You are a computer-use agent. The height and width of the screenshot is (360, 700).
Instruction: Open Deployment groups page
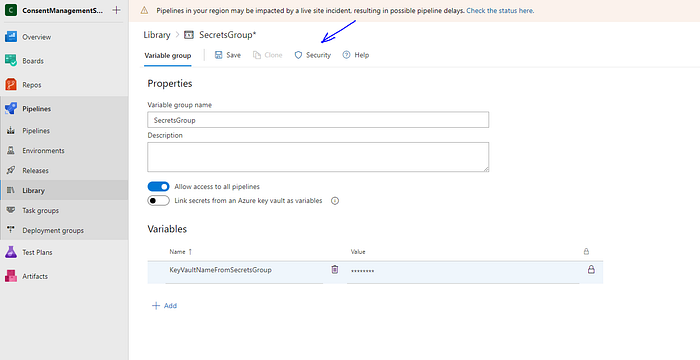53,230
